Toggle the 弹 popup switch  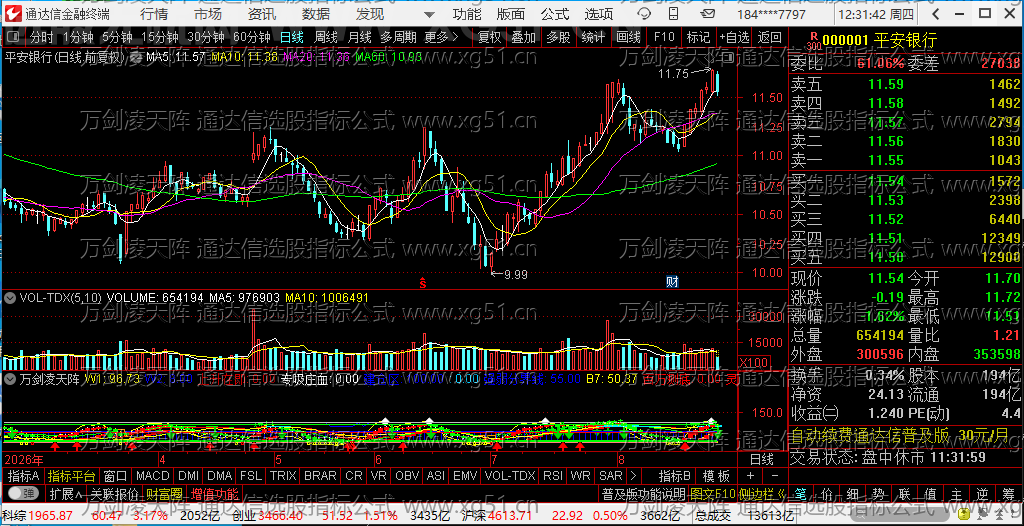click(22, 493)
